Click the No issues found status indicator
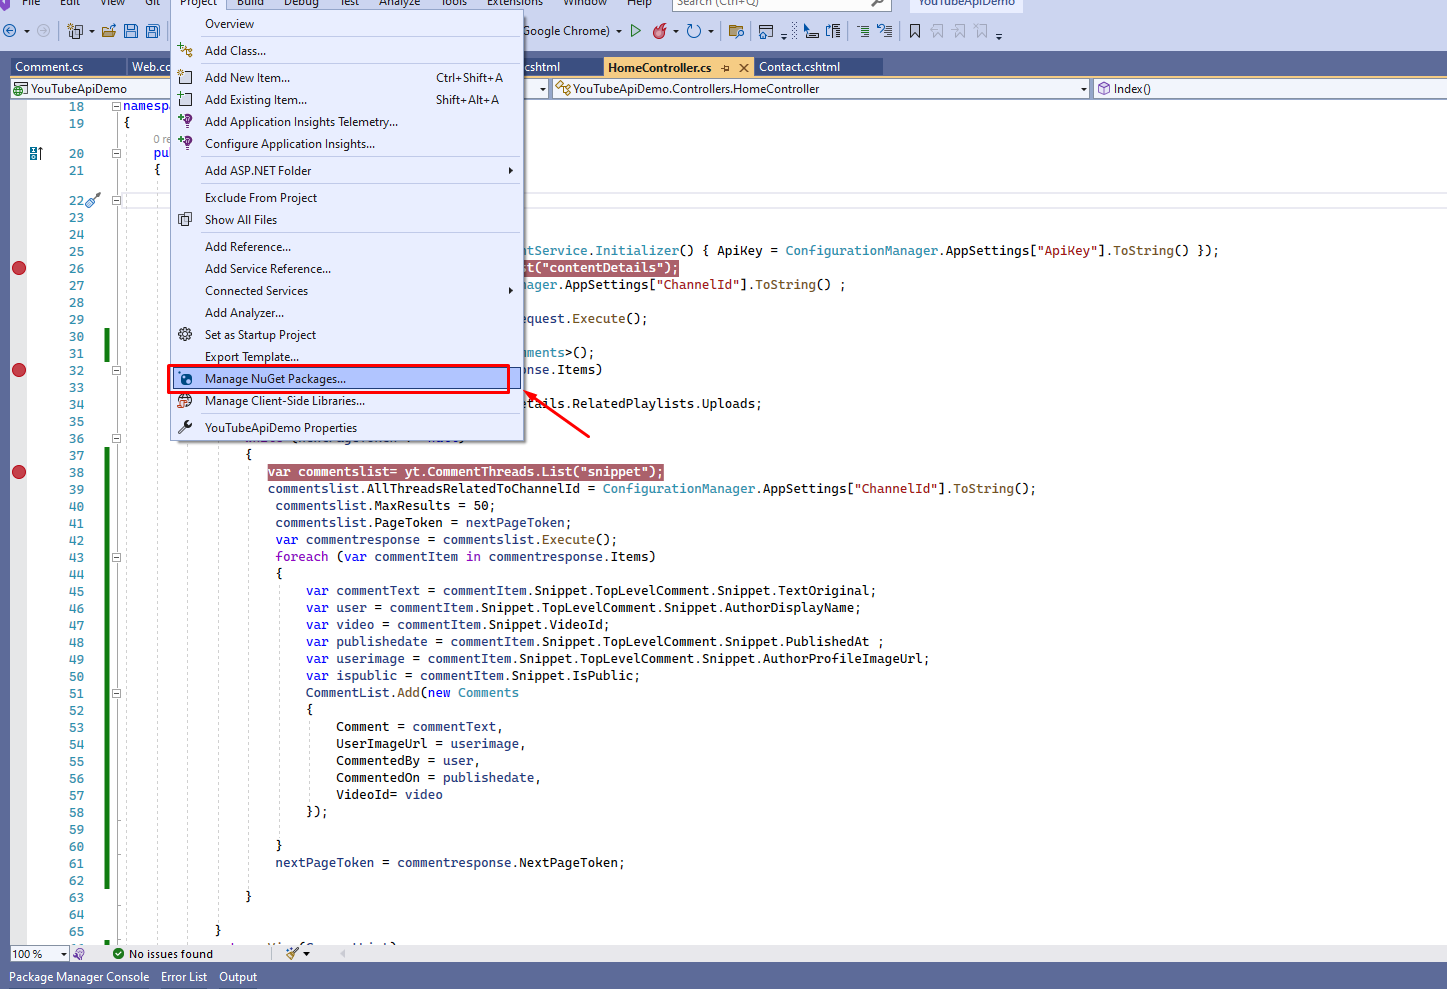The height and width of the screenshot is (989, 1447). (163, 954)
